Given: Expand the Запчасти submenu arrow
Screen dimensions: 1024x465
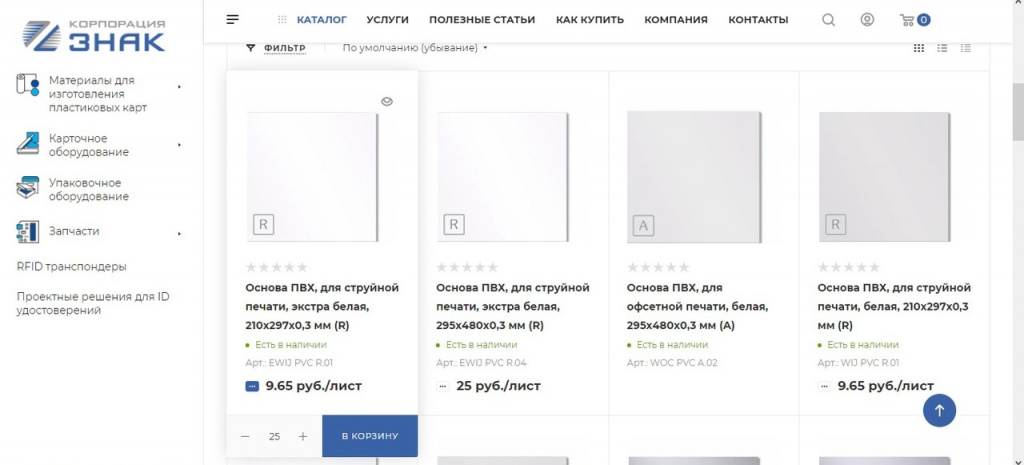Looking at the screenshot, I should coord(180,234).
